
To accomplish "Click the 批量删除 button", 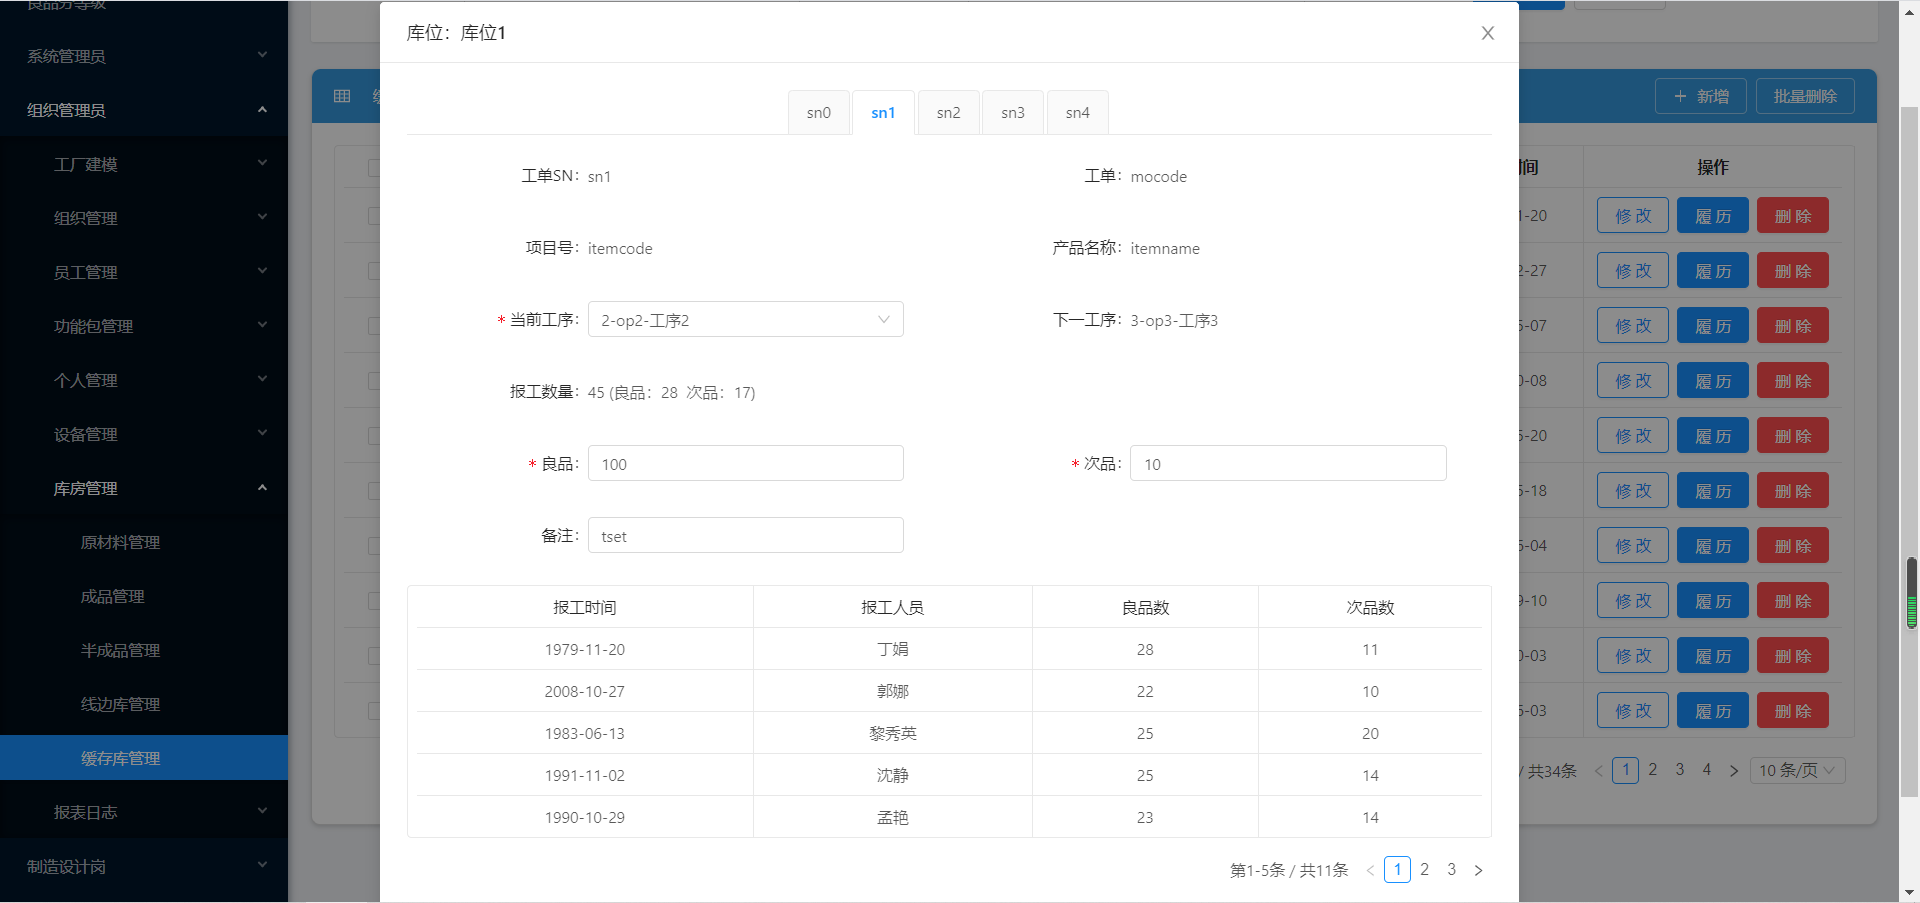I will 1805,96.
